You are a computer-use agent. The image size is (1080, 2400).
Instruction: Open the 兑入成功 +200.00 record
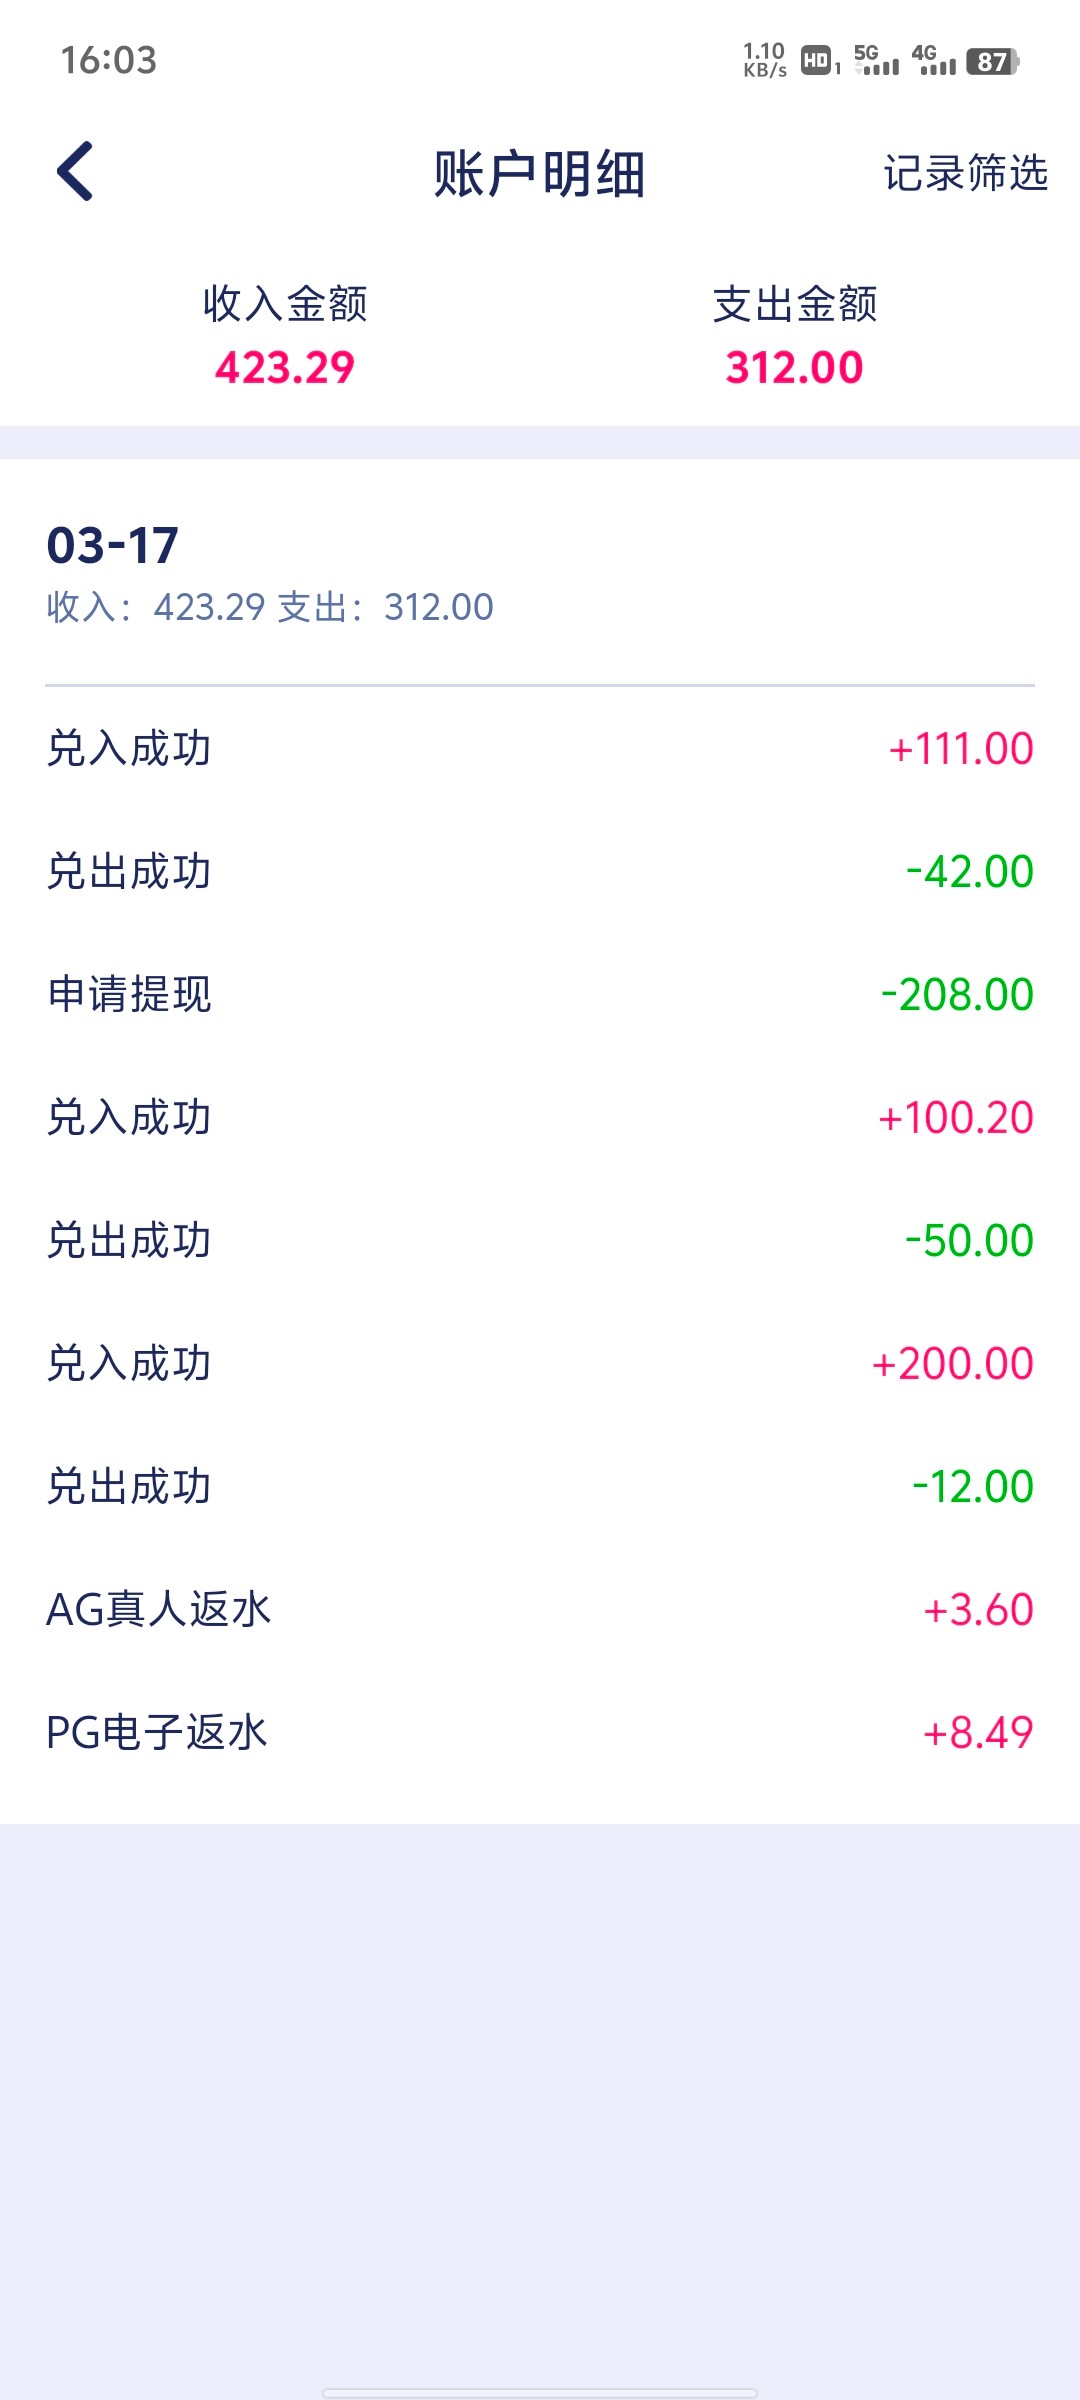[540, 1364]
